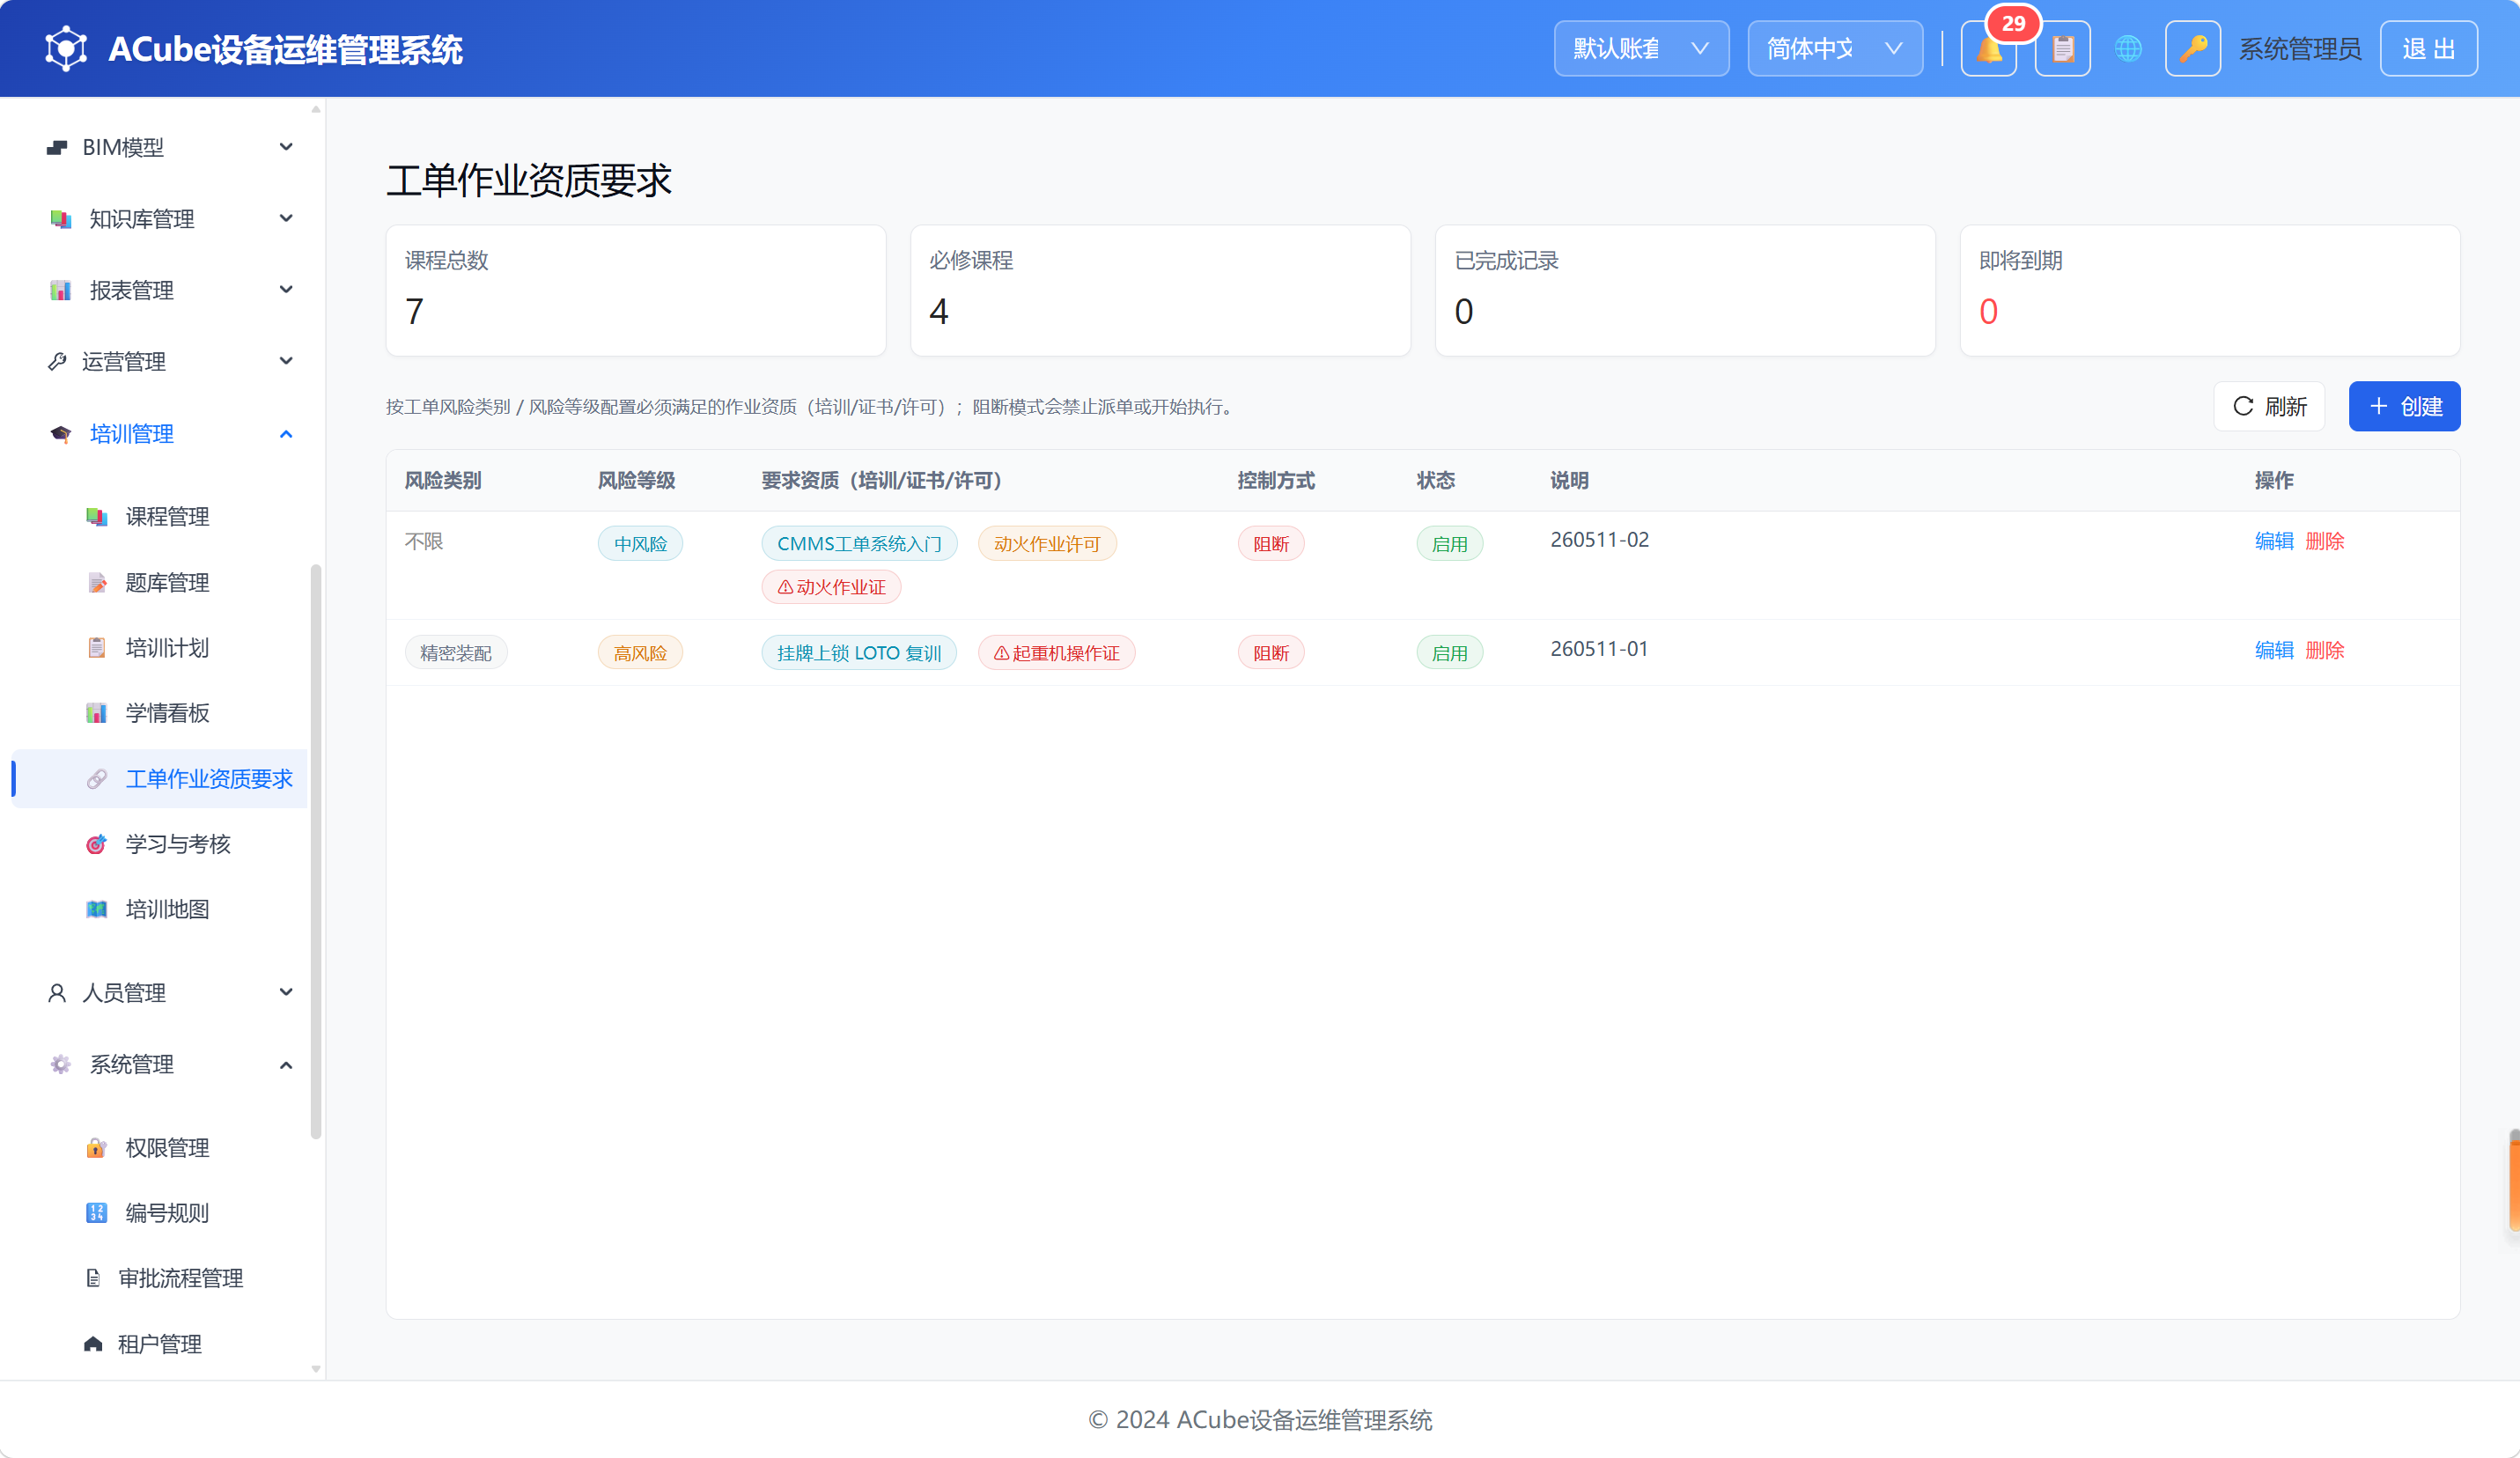This screenshot has width=2520, height=1458.
Task: Collapse the 培训管理 chevron
Action: click(x=286, y=434)
